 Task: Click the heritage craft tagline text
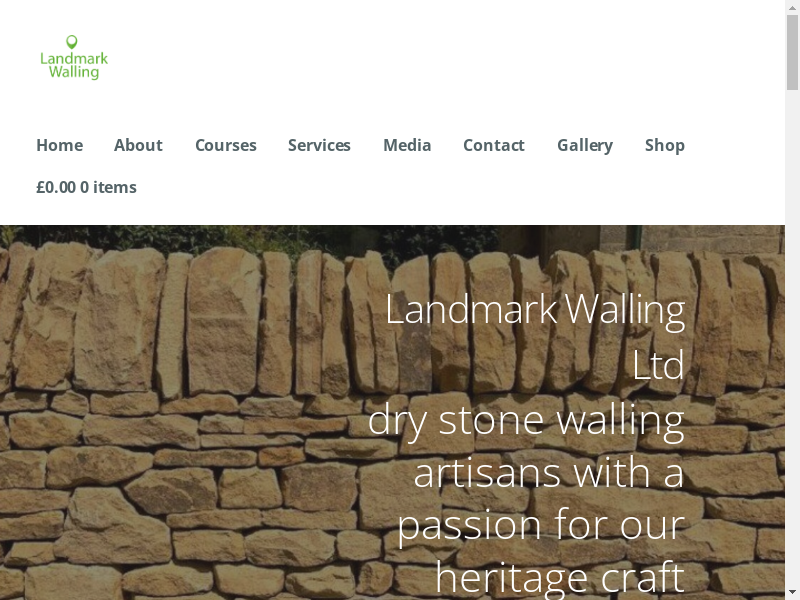[560, 577]
